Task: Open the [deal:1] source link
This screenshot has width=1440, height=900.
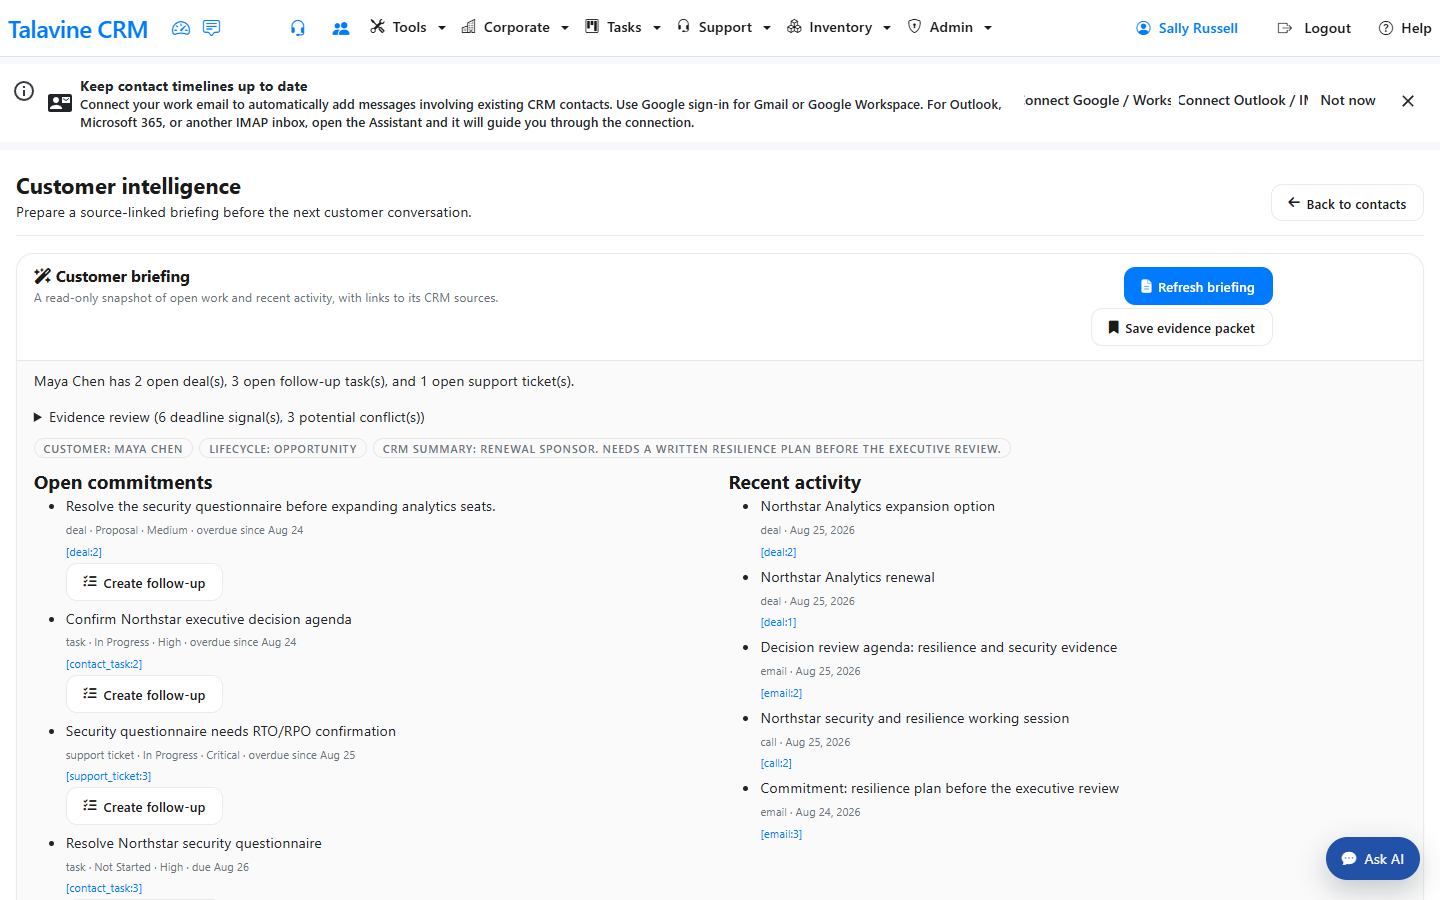Action: pos(779,622)
